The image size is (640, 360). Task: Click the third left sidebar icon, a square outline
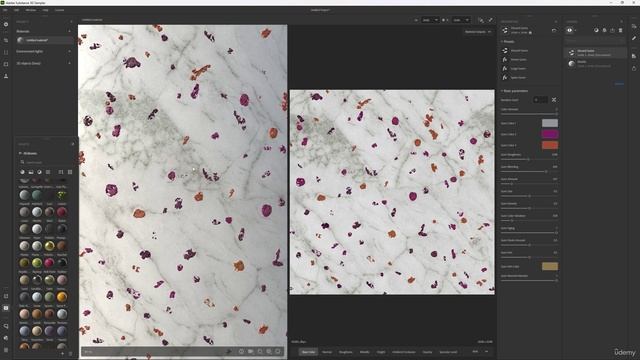point(6,52)
